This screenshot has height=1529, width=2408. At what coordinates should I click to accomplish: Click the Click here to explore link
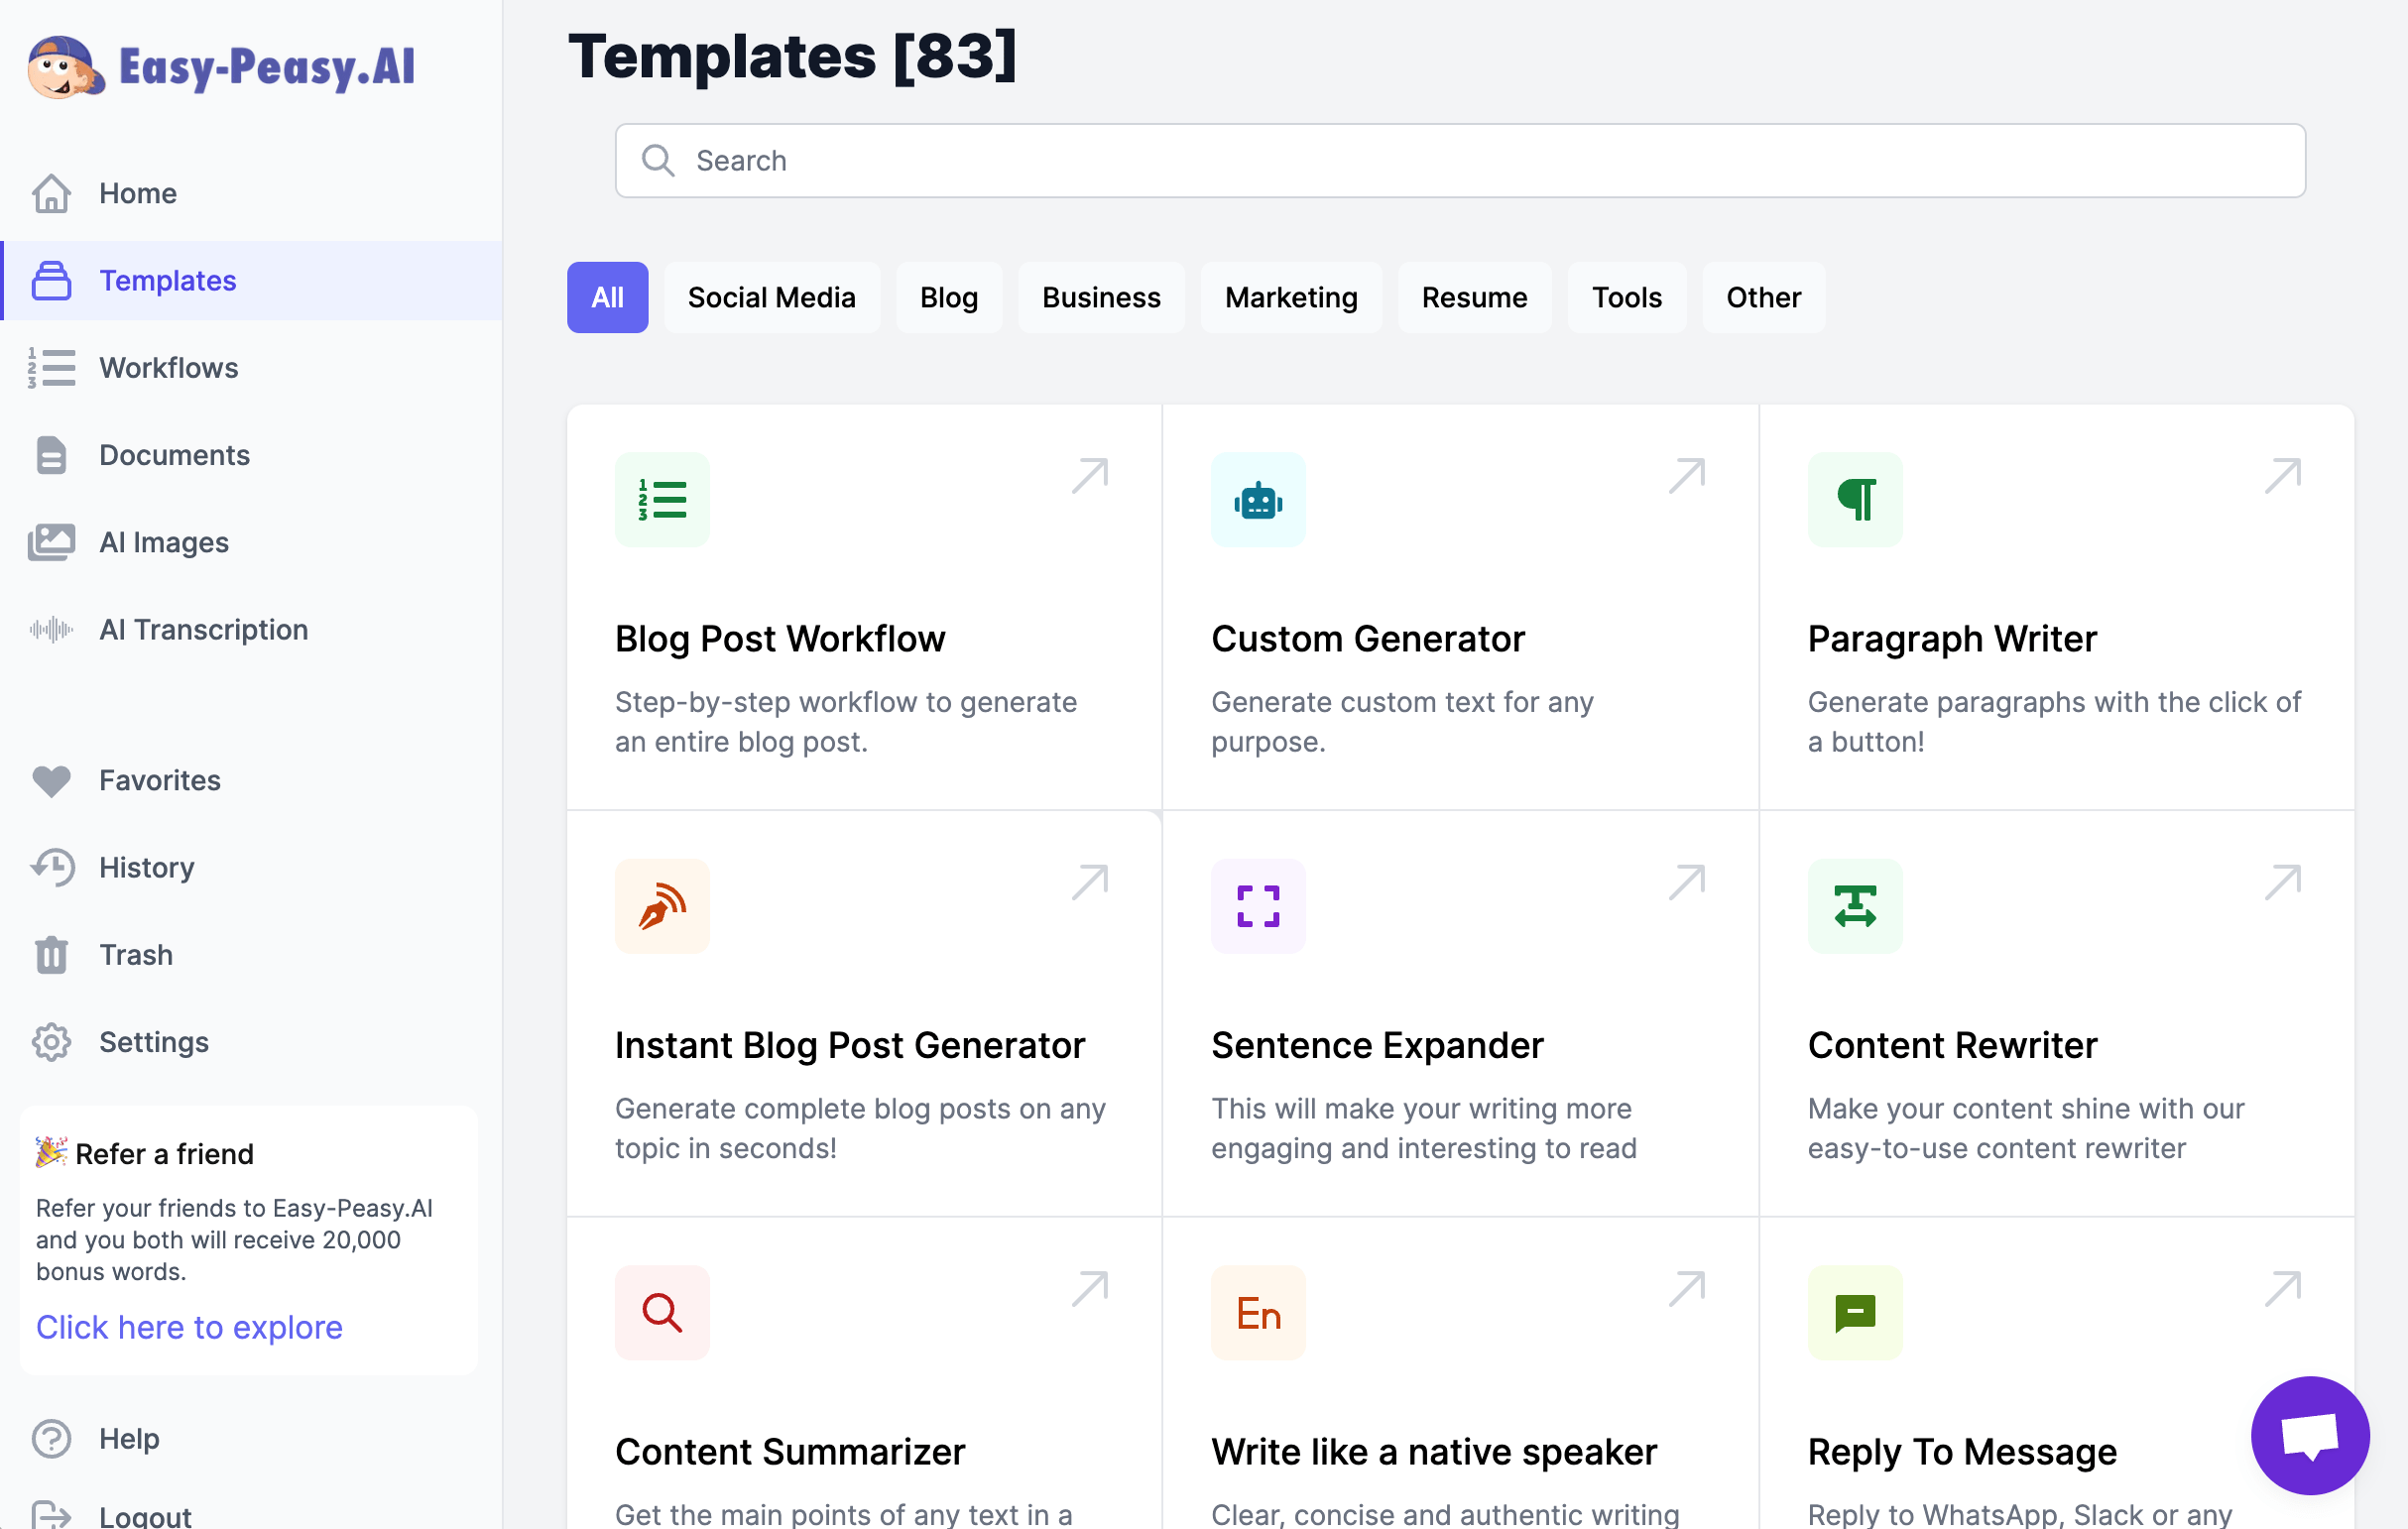tap(189, 1327)
